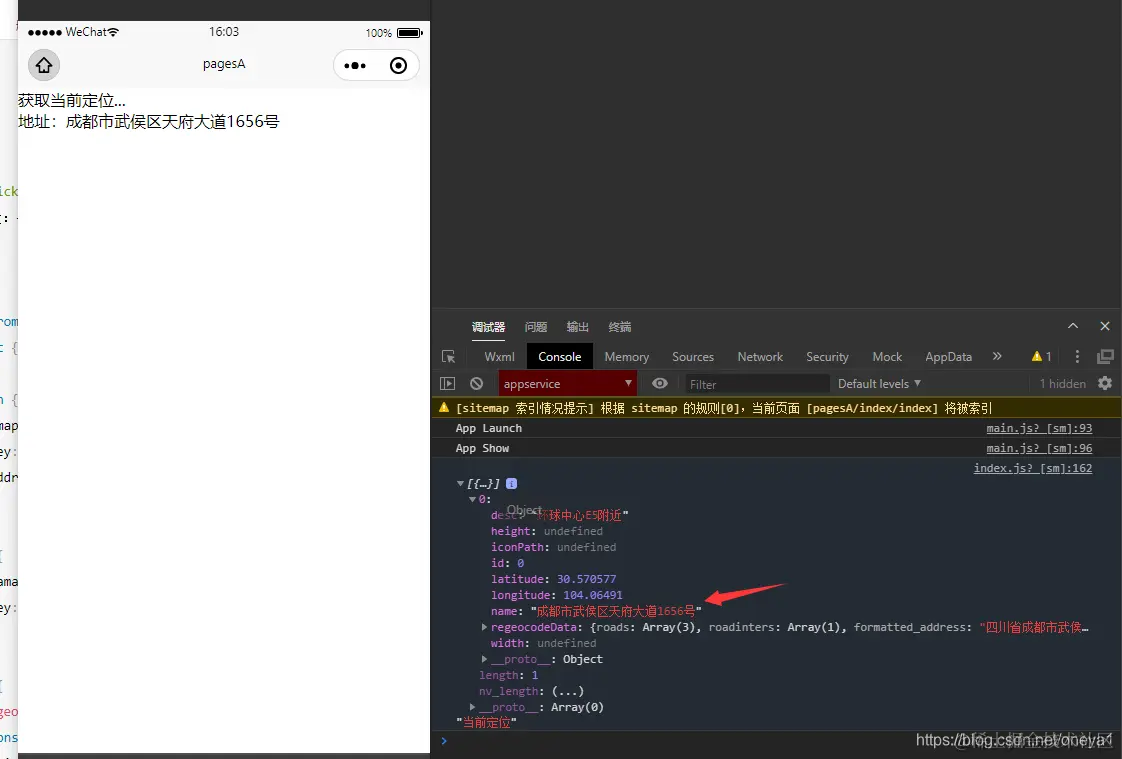Activate the element inspector picker icon
The image size is (1122, 759).
(x=449, y=356)
